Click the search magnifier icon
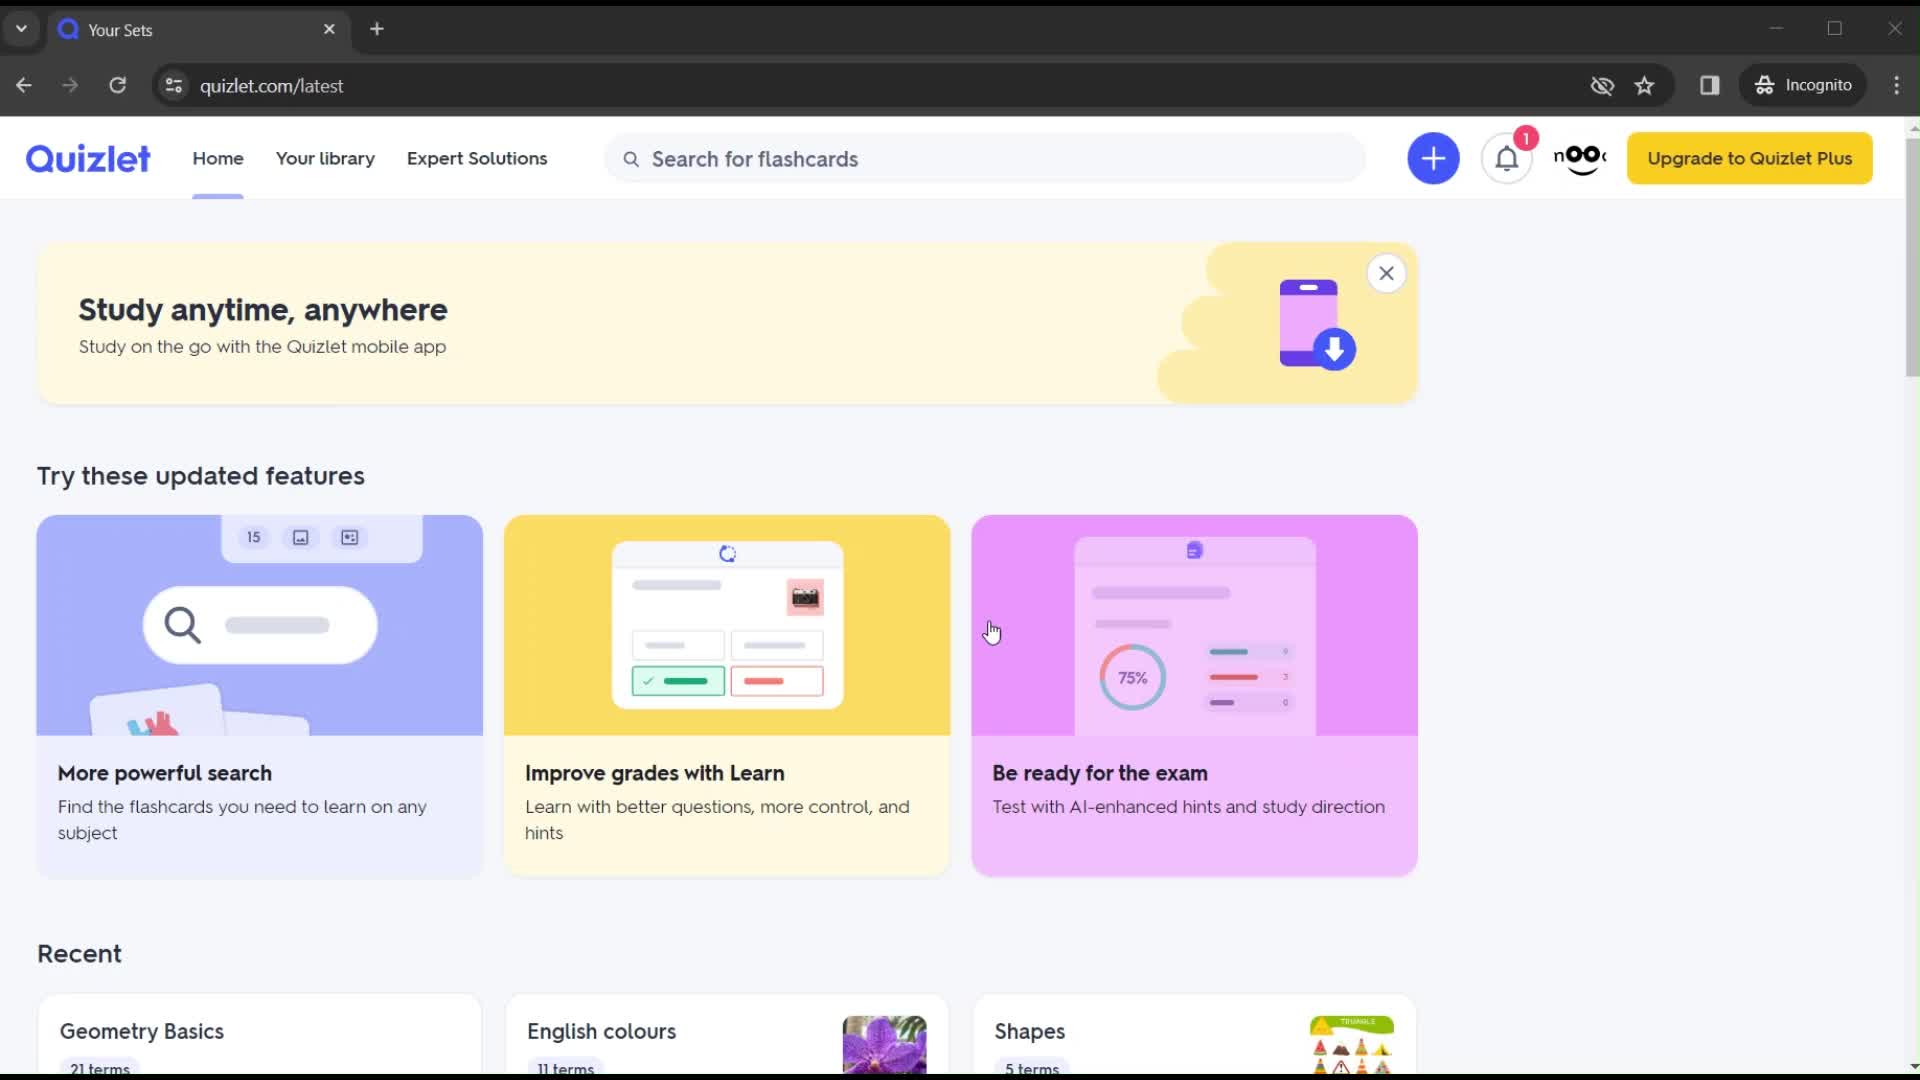The width and height of the screenshot is (1920, 1080). (x=632, y=158)
